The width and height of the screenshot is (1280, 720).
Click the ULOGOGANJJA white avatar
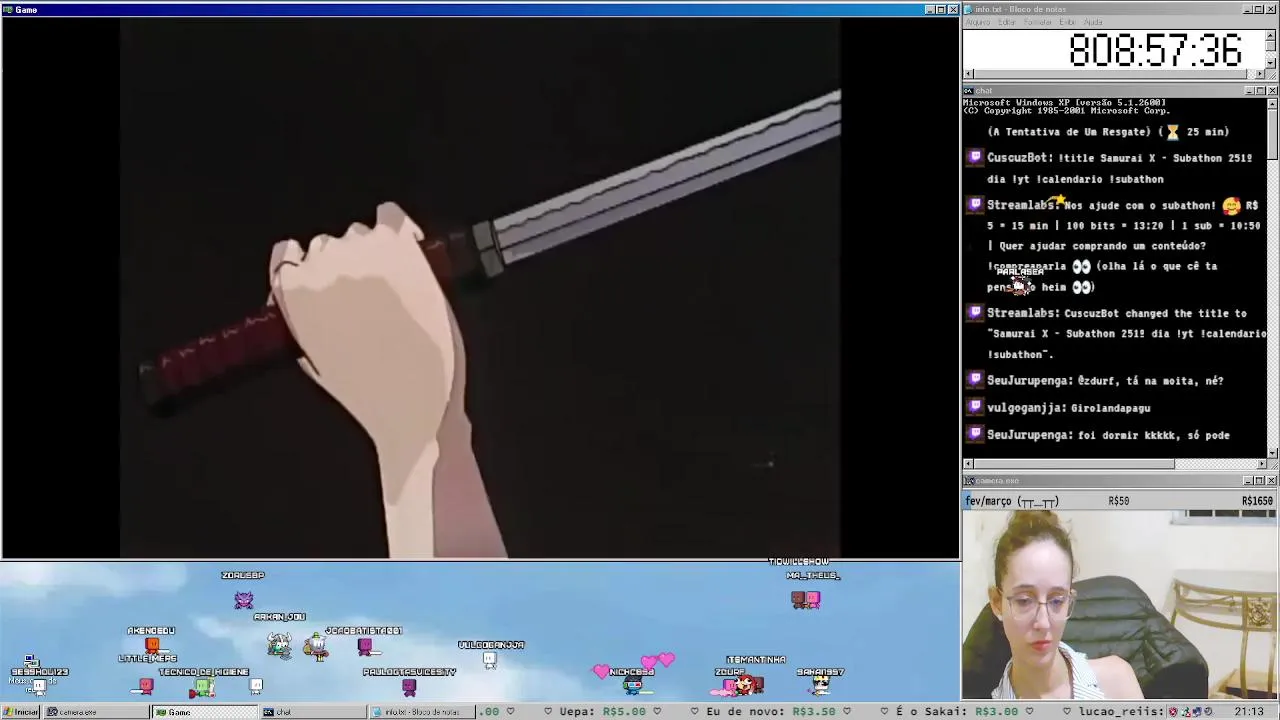489,660
